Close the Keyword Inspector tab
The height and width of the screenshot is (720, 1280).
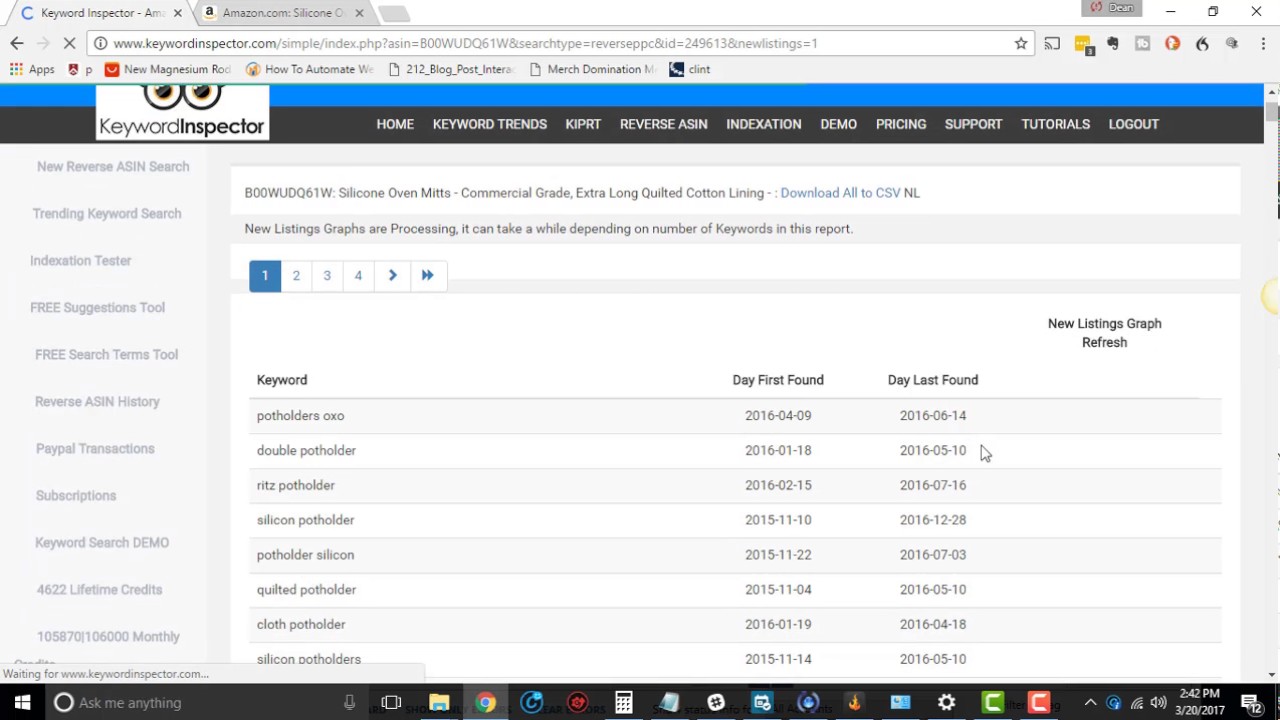pyautogui.click(x=178, y=13)
